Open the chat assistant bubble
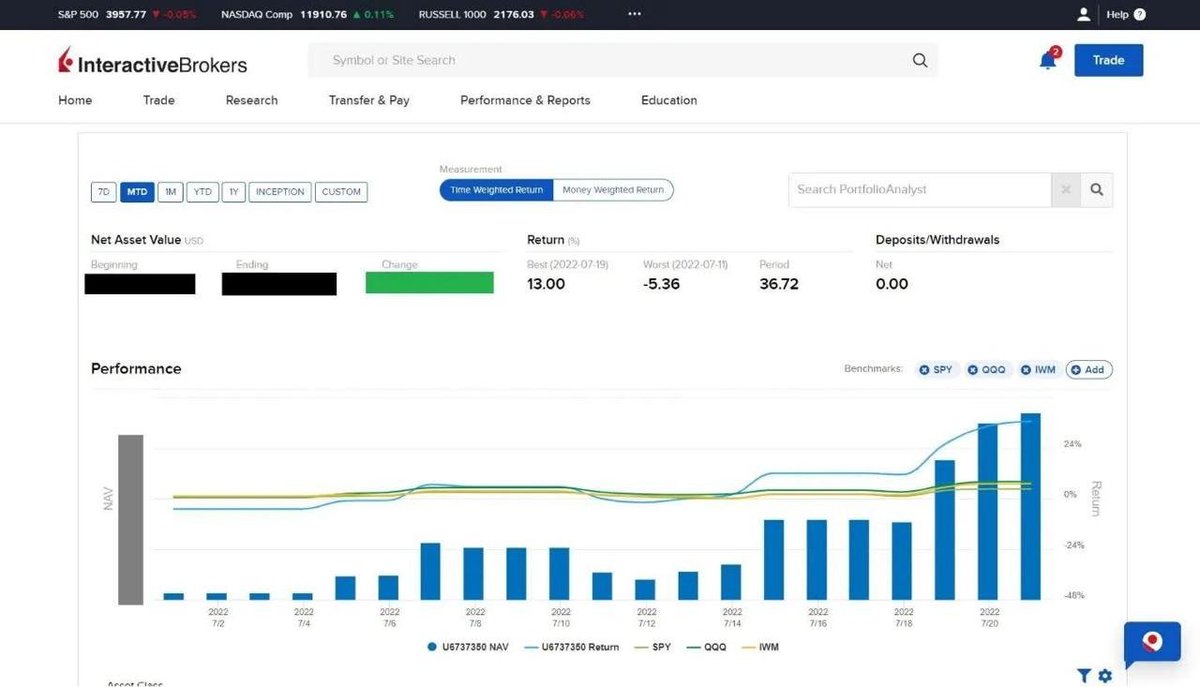The width and height of the screenshot is (1200, 687). [1152, 643]
